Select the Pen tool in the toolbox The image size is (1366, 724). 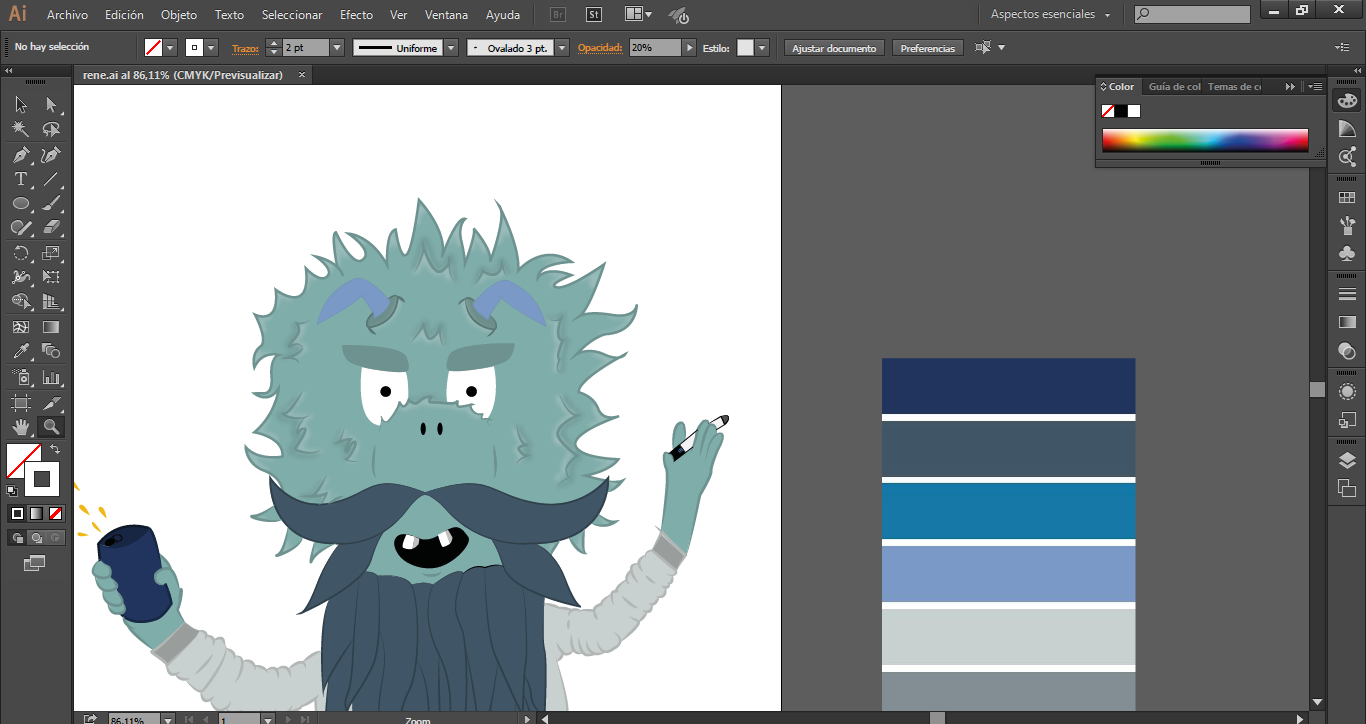(20, 155)
